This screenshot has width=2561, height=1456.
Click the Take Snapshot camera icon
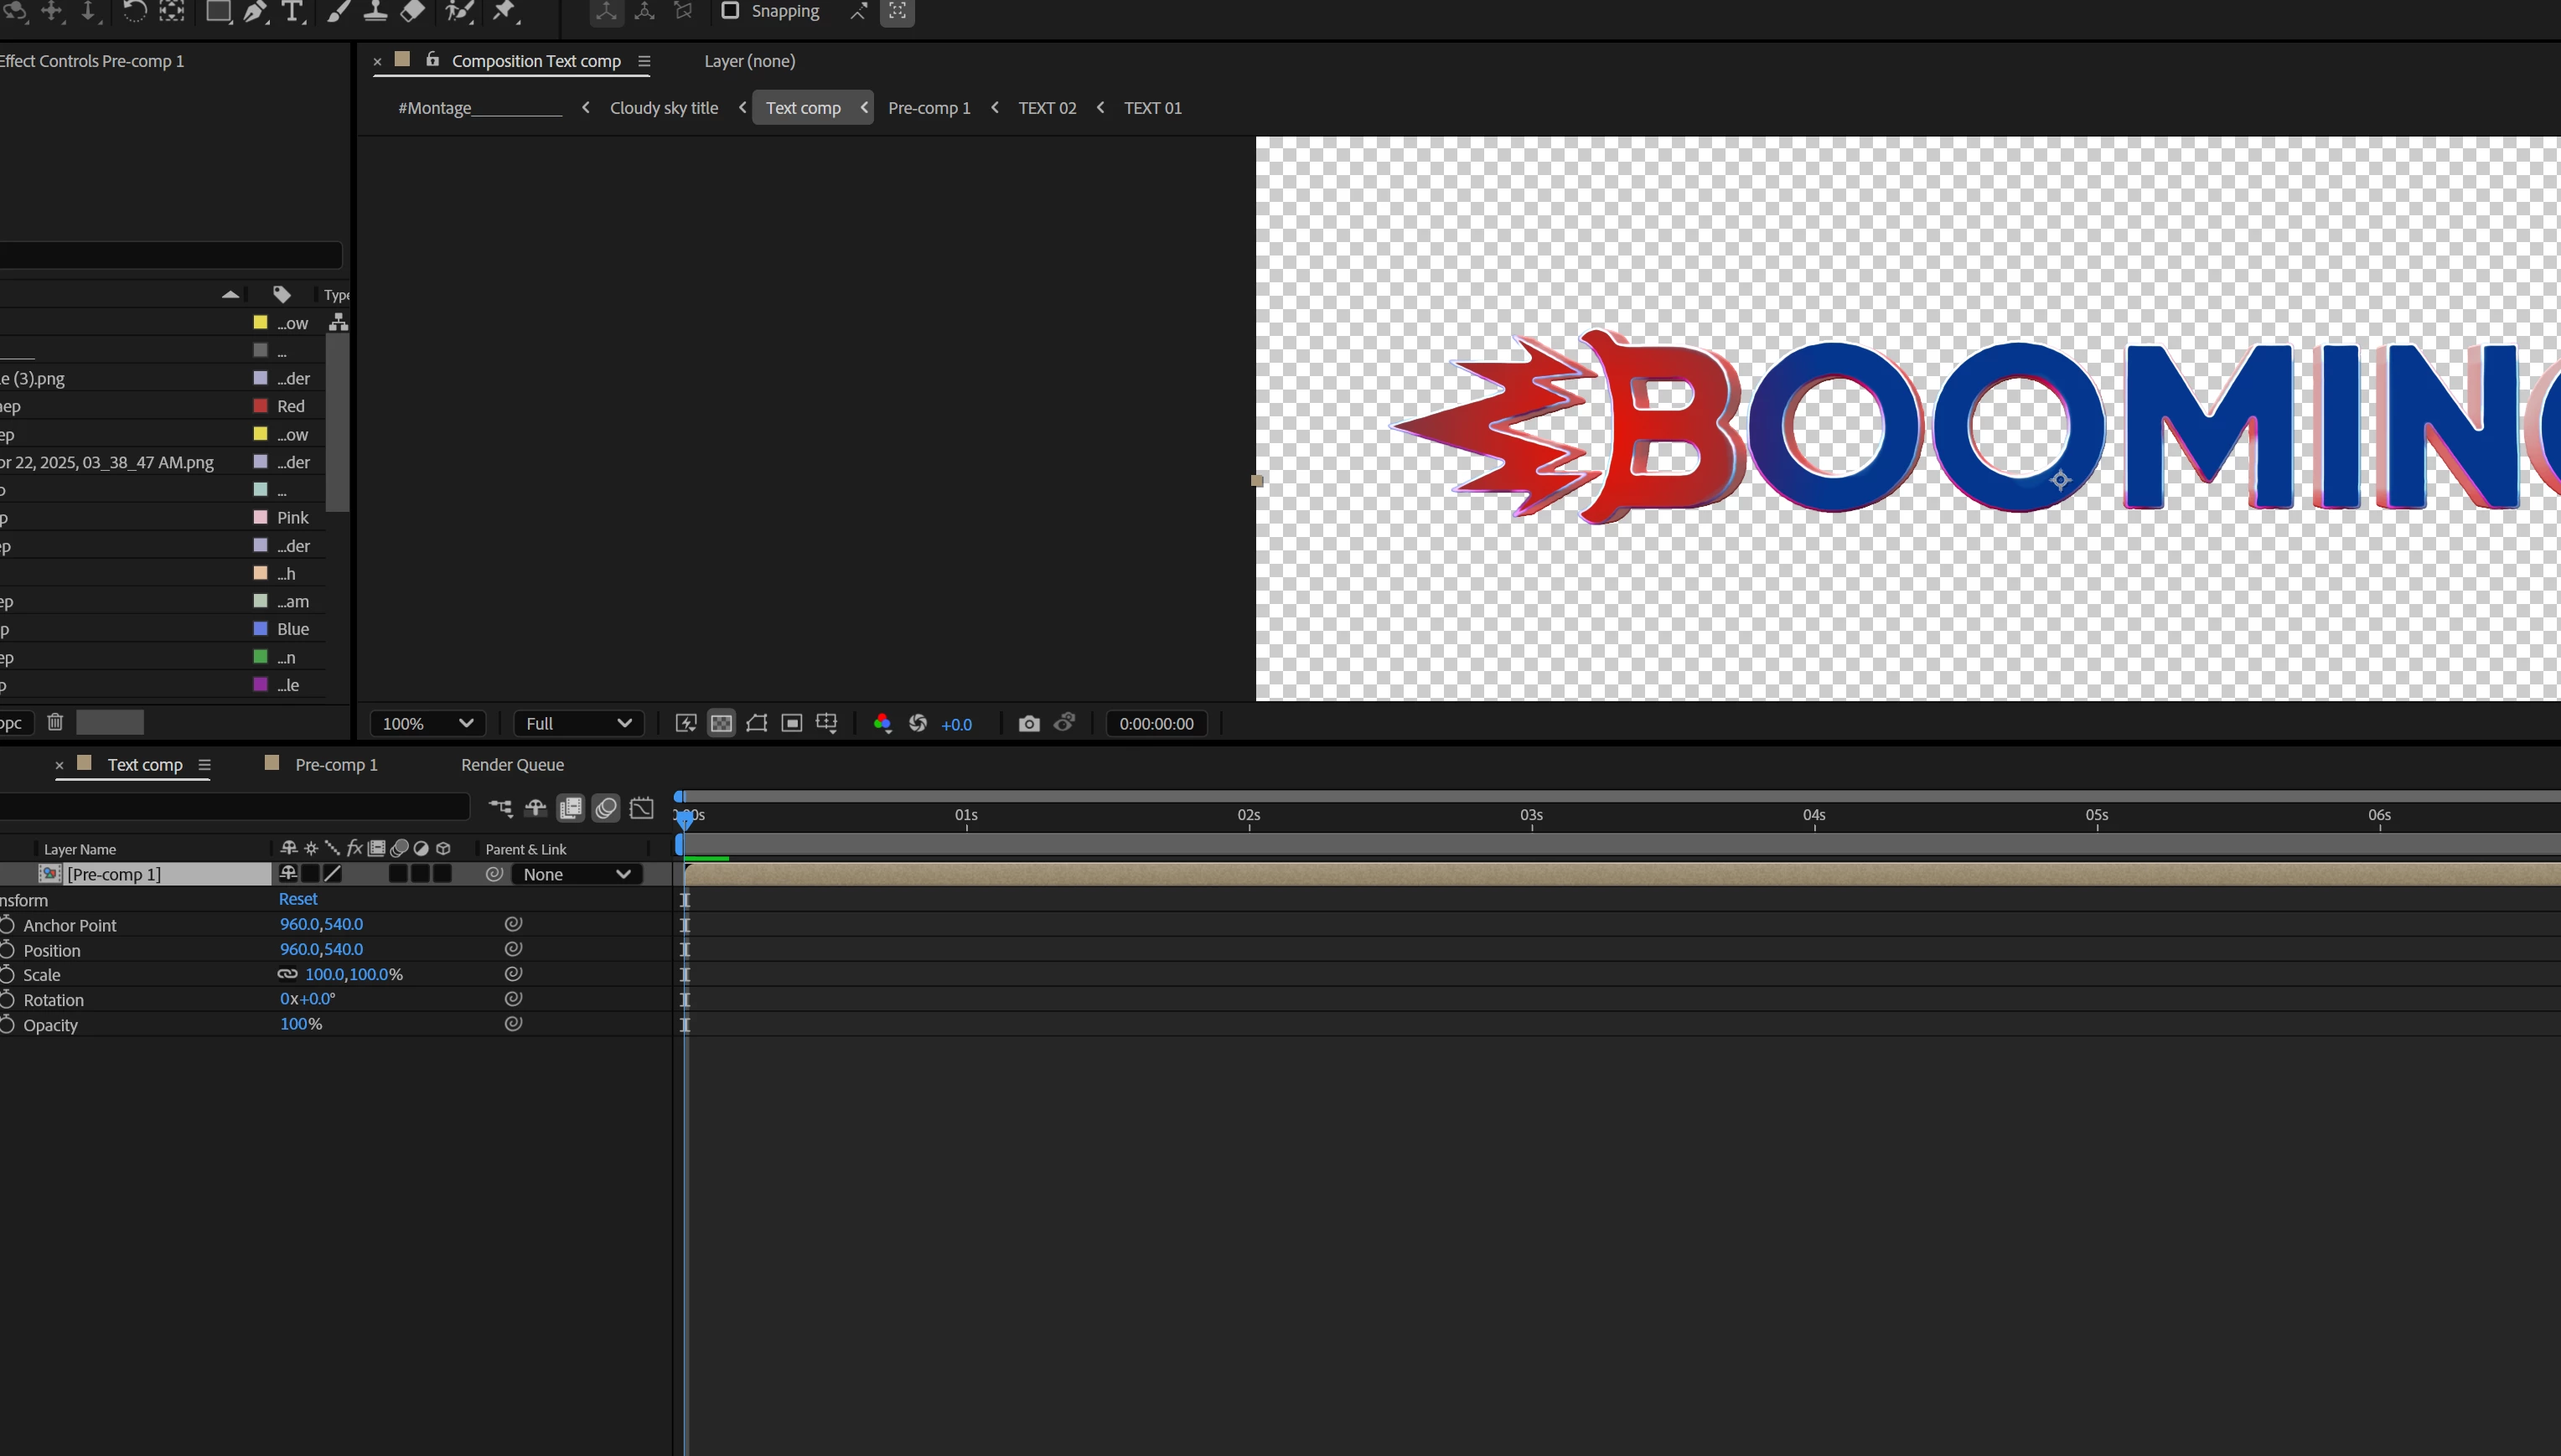1028,723
